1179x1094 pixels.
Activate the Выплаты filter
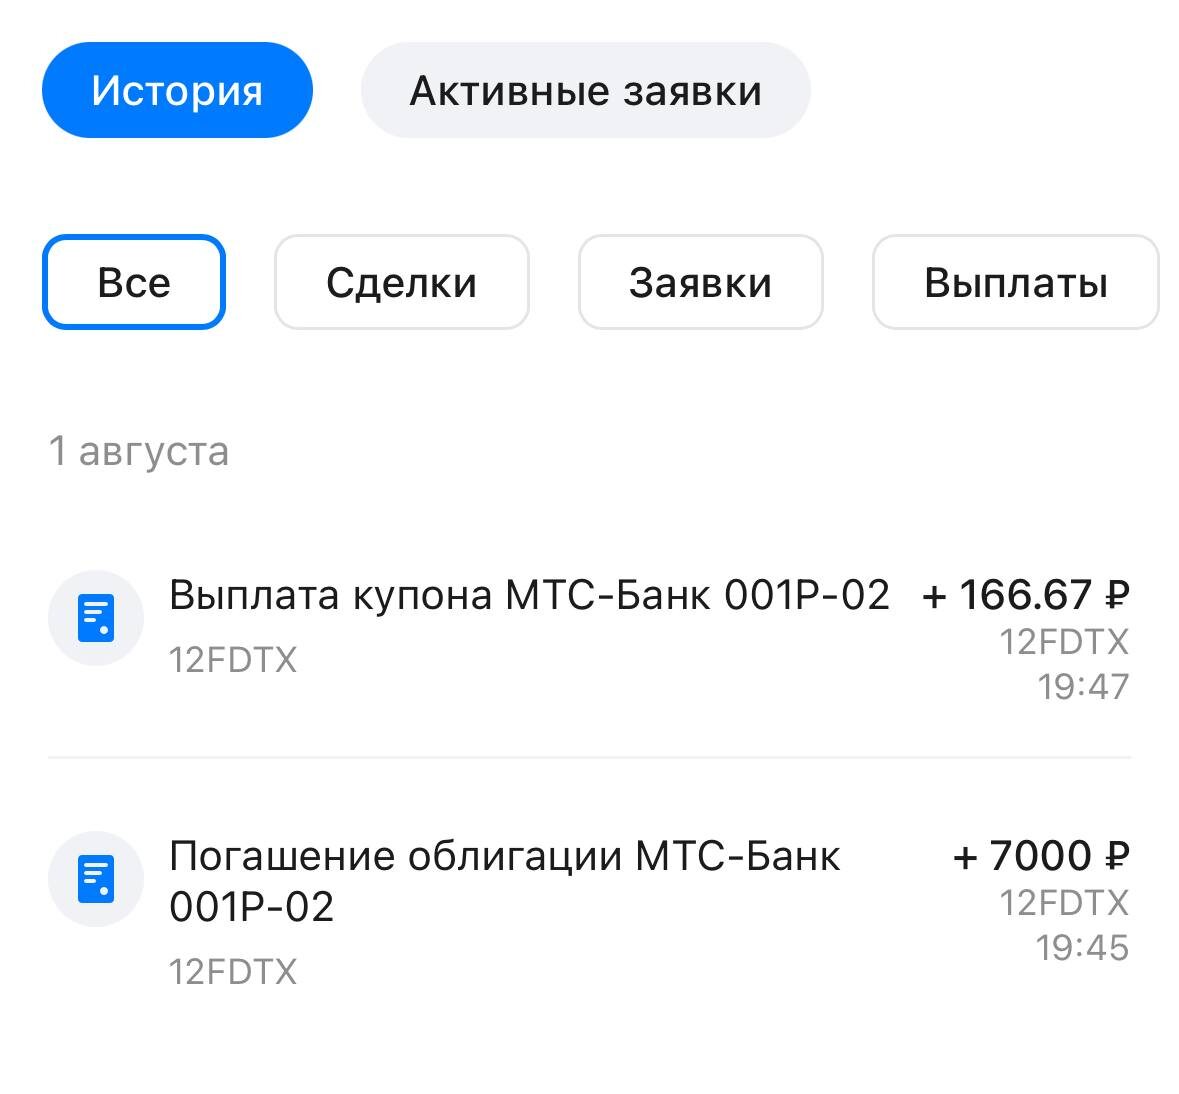click(x=1015, y=281)
